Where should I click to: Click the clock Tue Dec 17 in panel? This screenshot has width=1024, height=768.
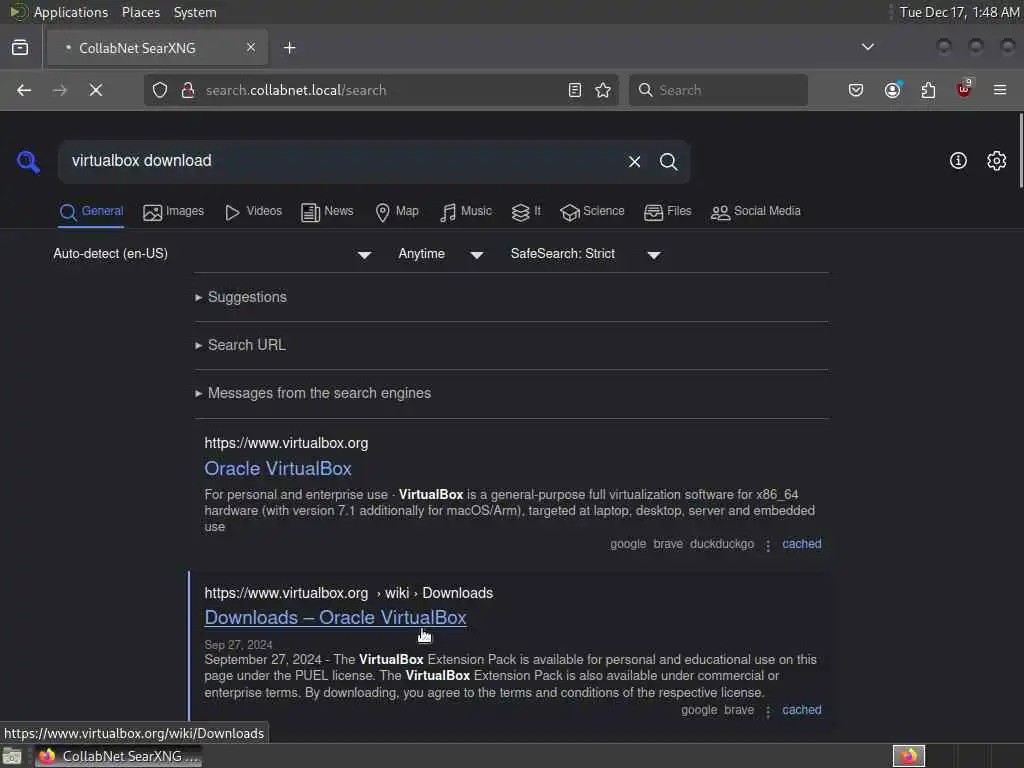click(x=959, y=12)
